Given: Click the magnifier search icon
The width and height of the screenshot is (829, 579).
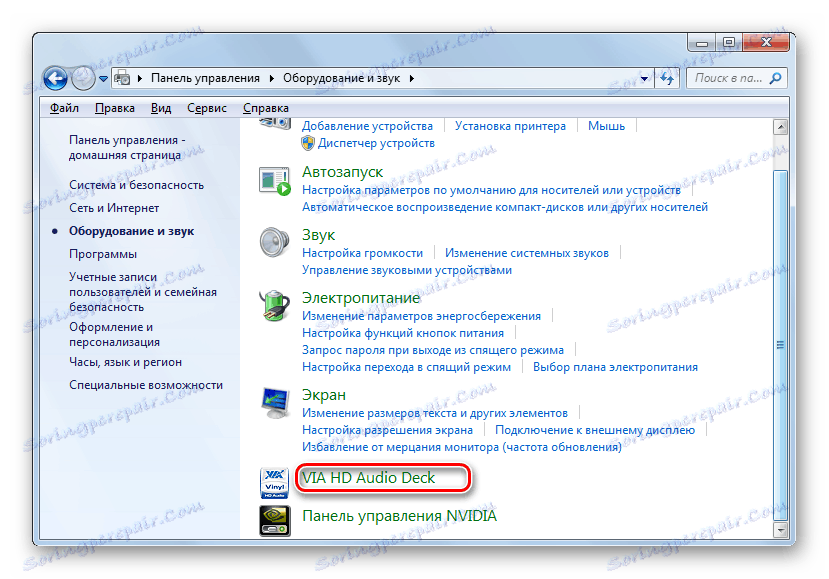Looking at the screenshot, I should click(776, 78).
